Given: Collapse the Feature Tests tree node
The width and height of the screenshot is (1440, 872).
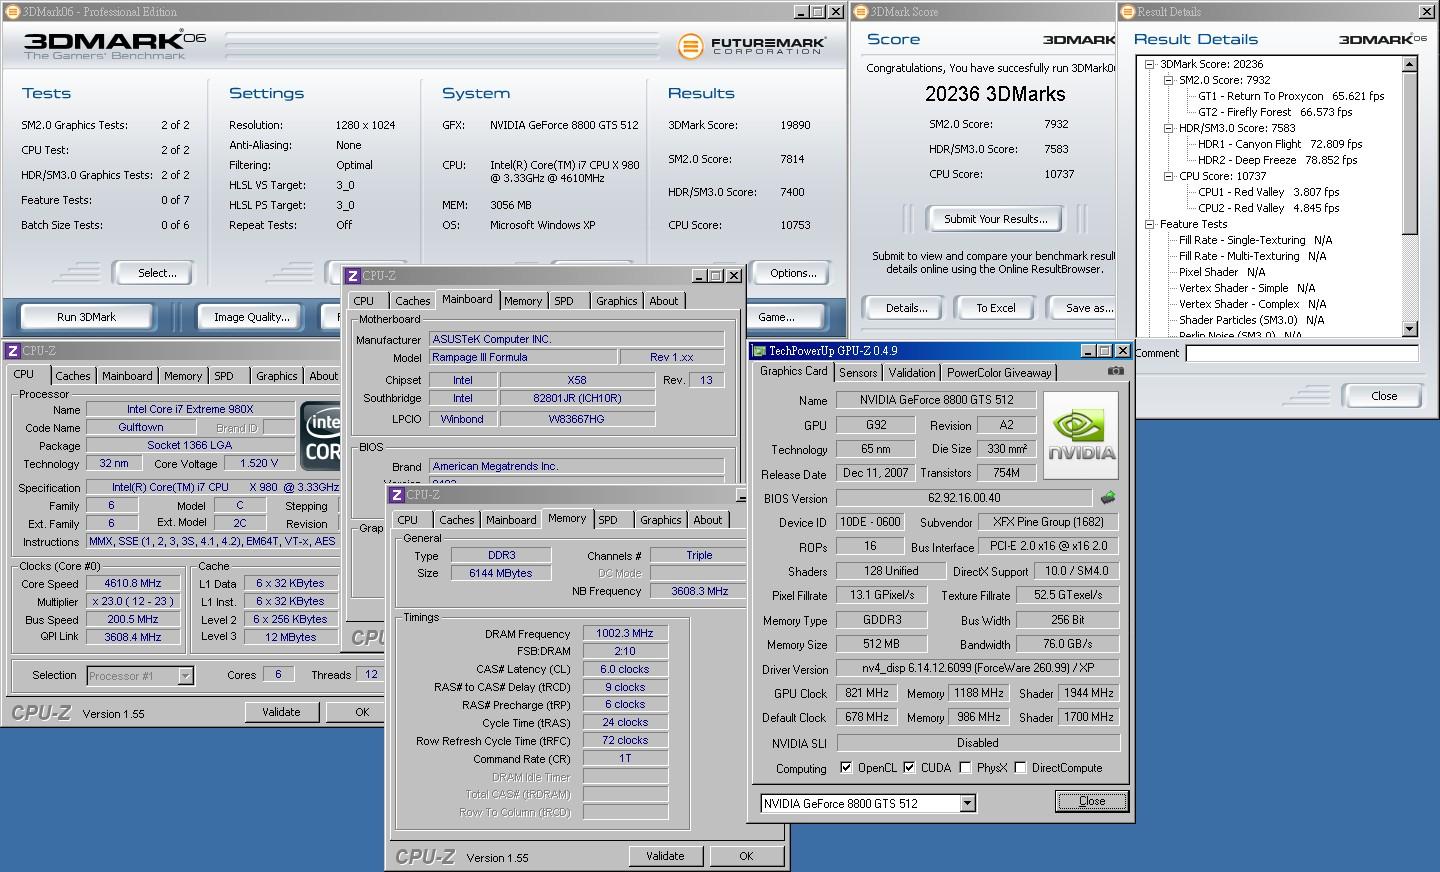Looking at the screenshot, I should [1151, 224].
